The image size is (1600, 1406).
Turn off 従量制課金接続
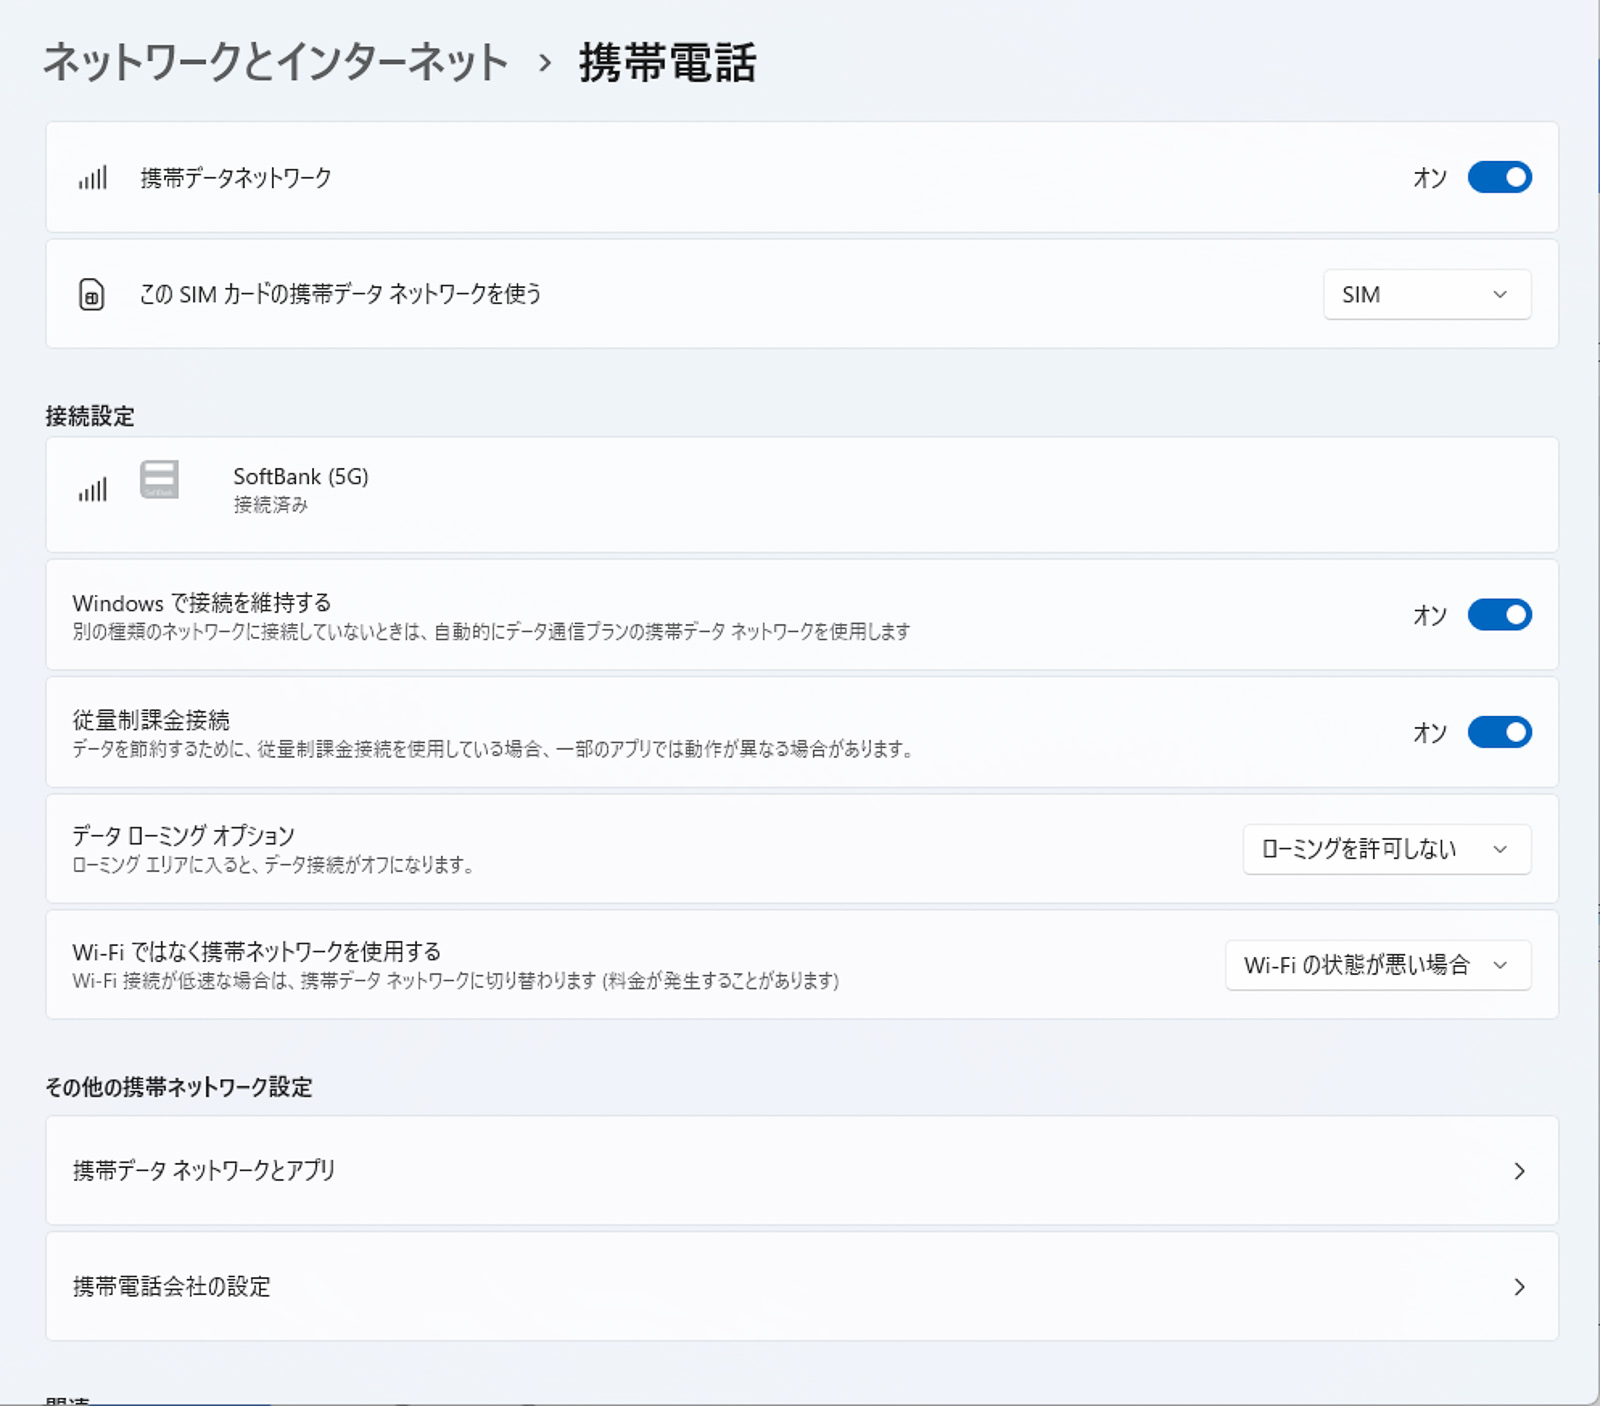pos(1502,732)
